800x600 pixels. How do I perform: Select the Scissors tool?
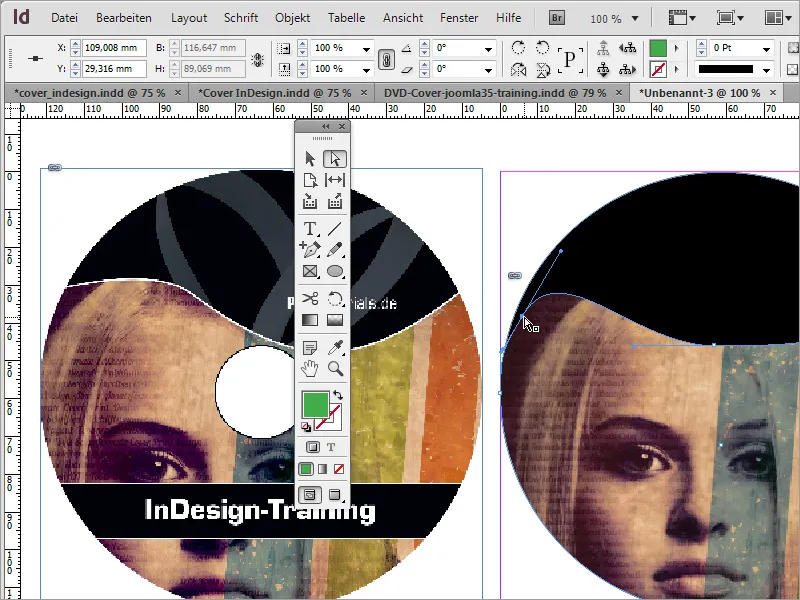tap(310, 298)
